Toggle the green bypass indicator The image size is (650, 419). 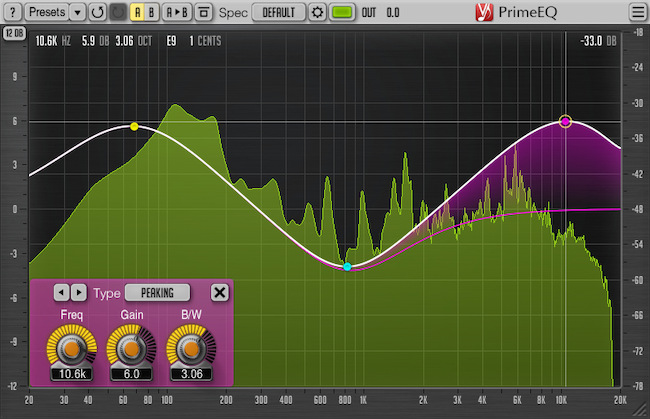tap(342, 12)
